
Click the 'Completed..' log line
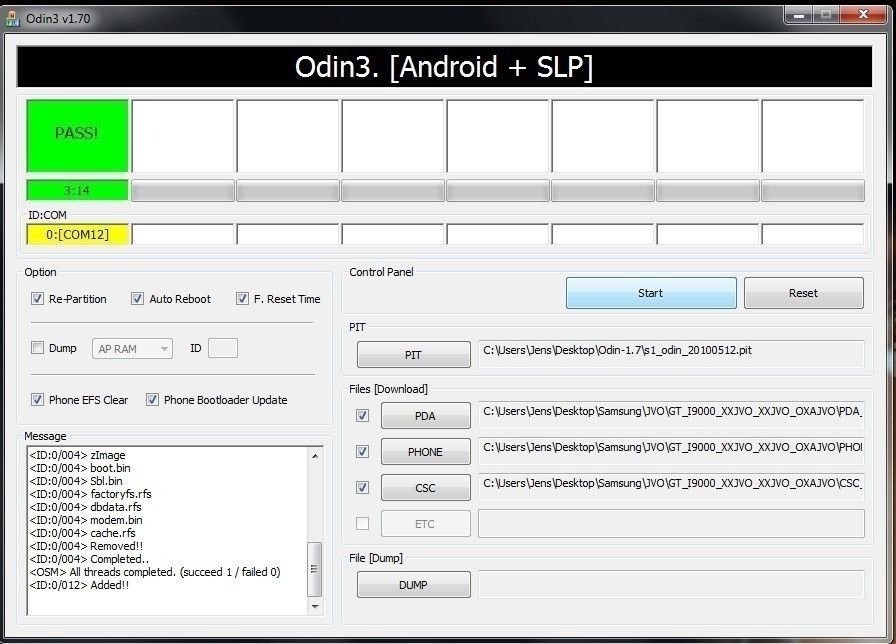(x=89, y=559)
